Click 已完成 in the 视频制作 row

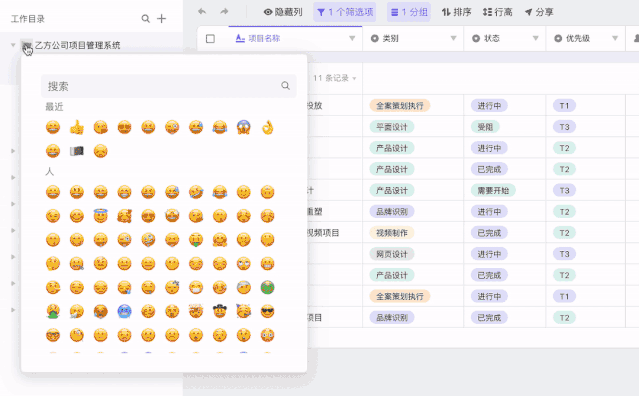(489, 233)
